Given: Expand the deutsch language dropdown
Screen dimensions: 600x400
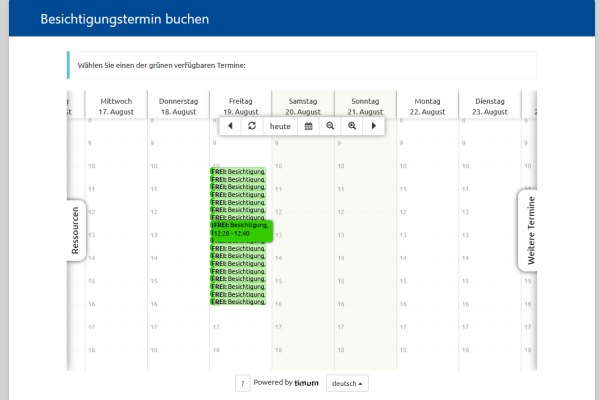Looking at the screenshot, I should [x=347, y=383].
